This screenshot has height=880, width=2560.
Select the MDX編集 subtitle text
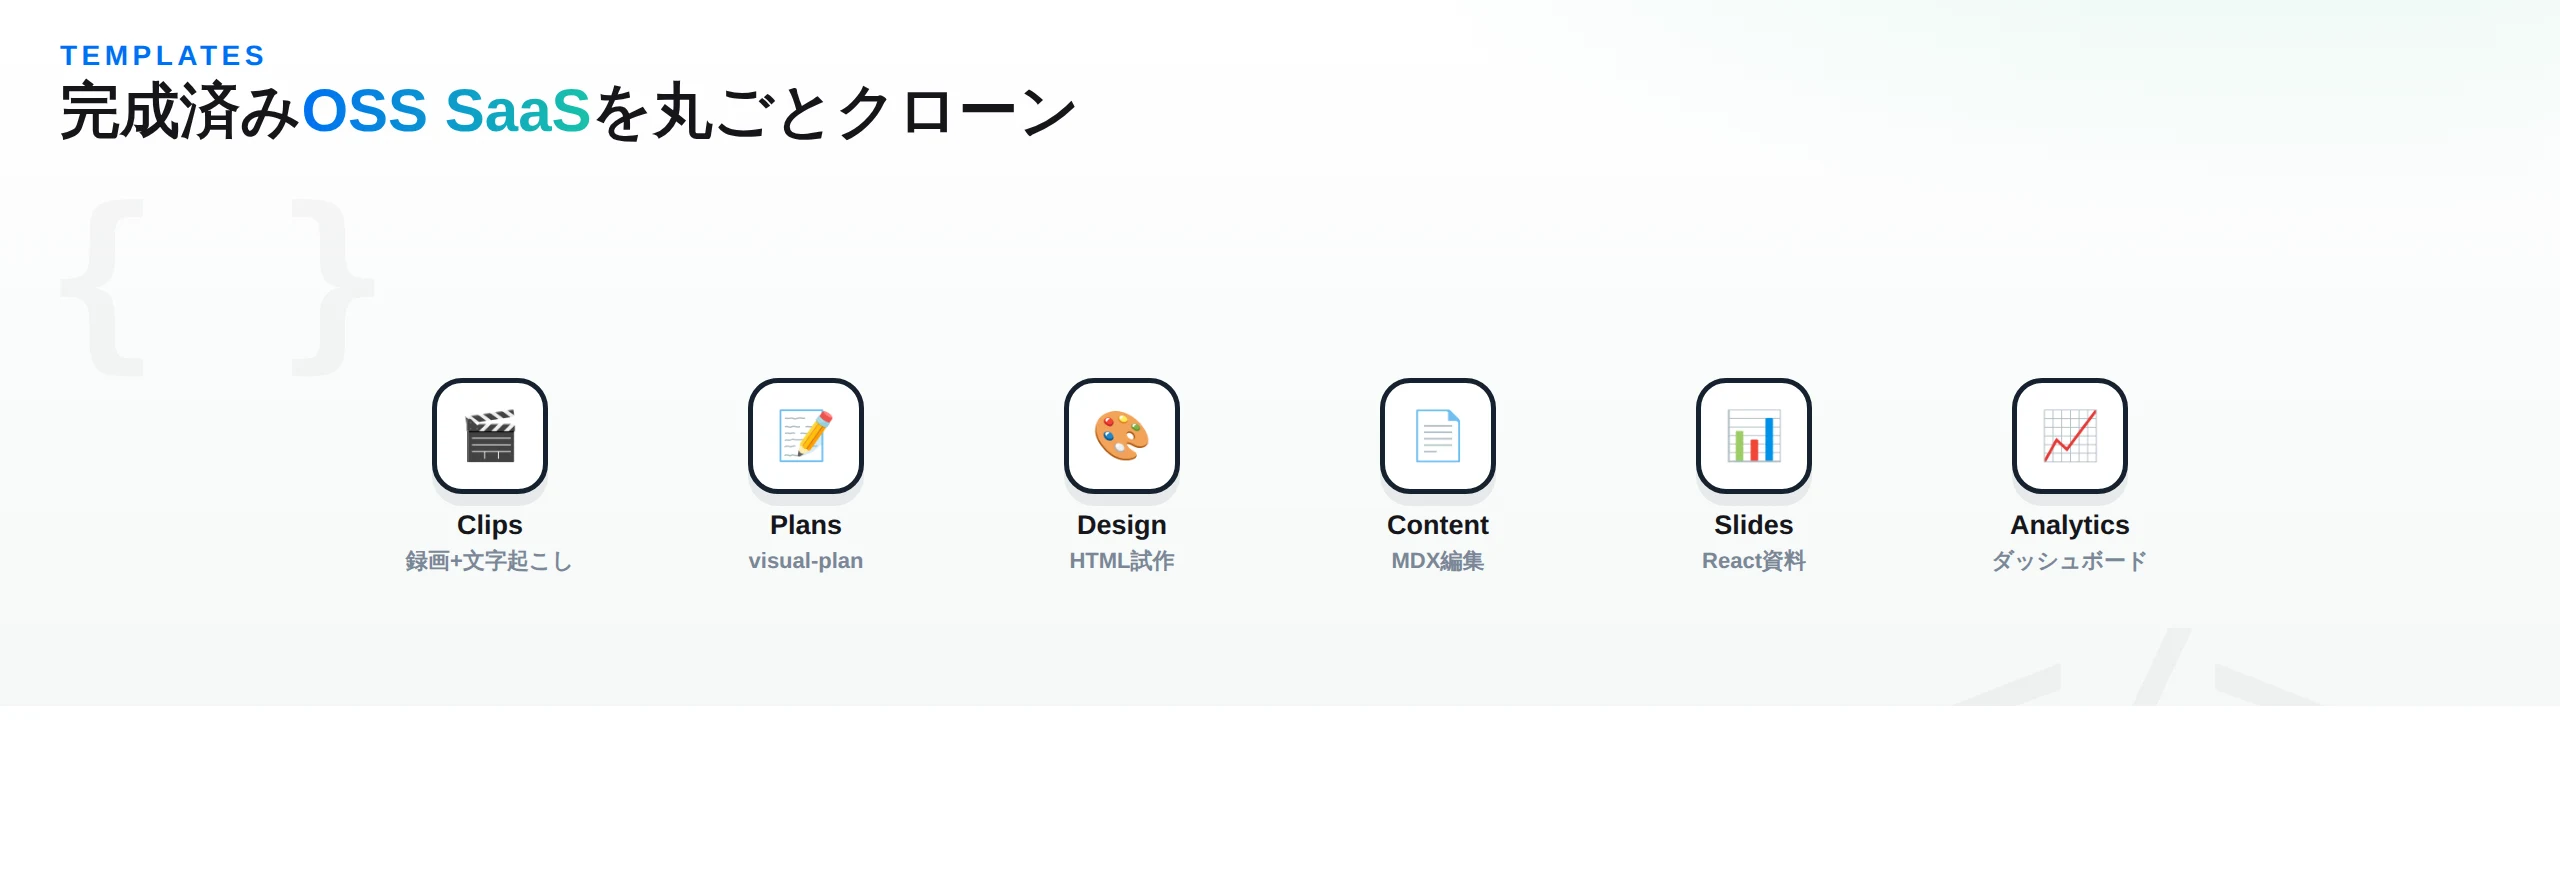1438,561
